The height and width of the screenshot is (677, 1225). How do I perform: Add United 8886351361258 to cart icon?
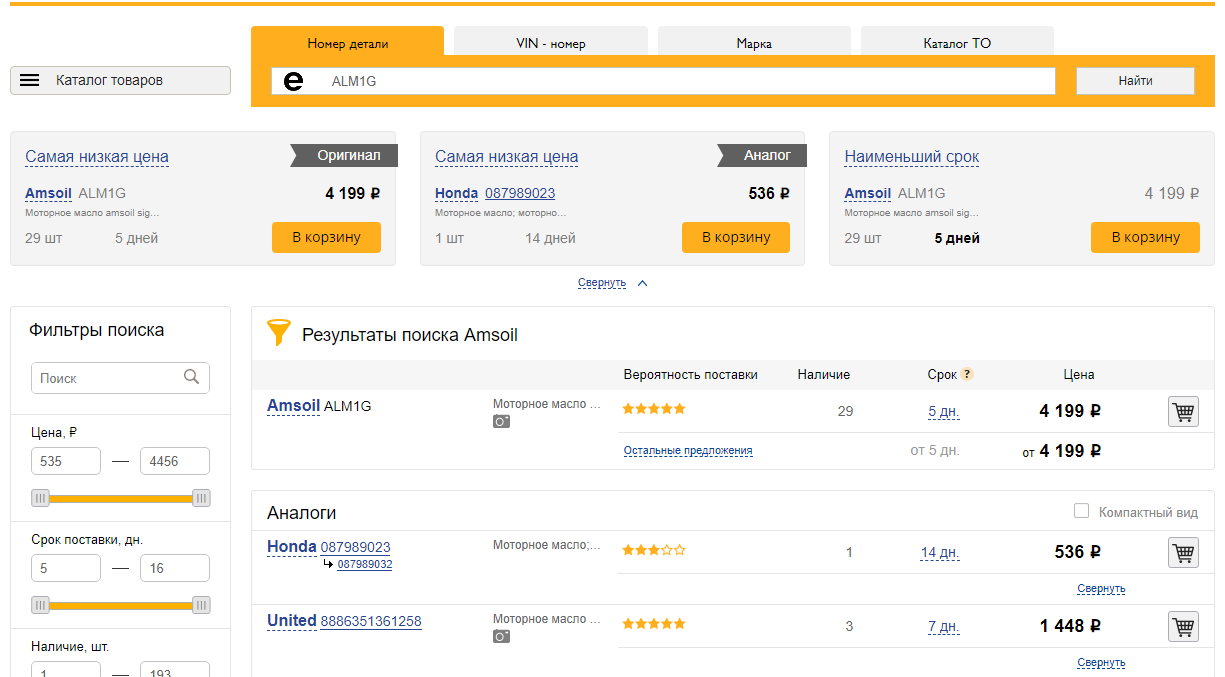coord(1183,627)
